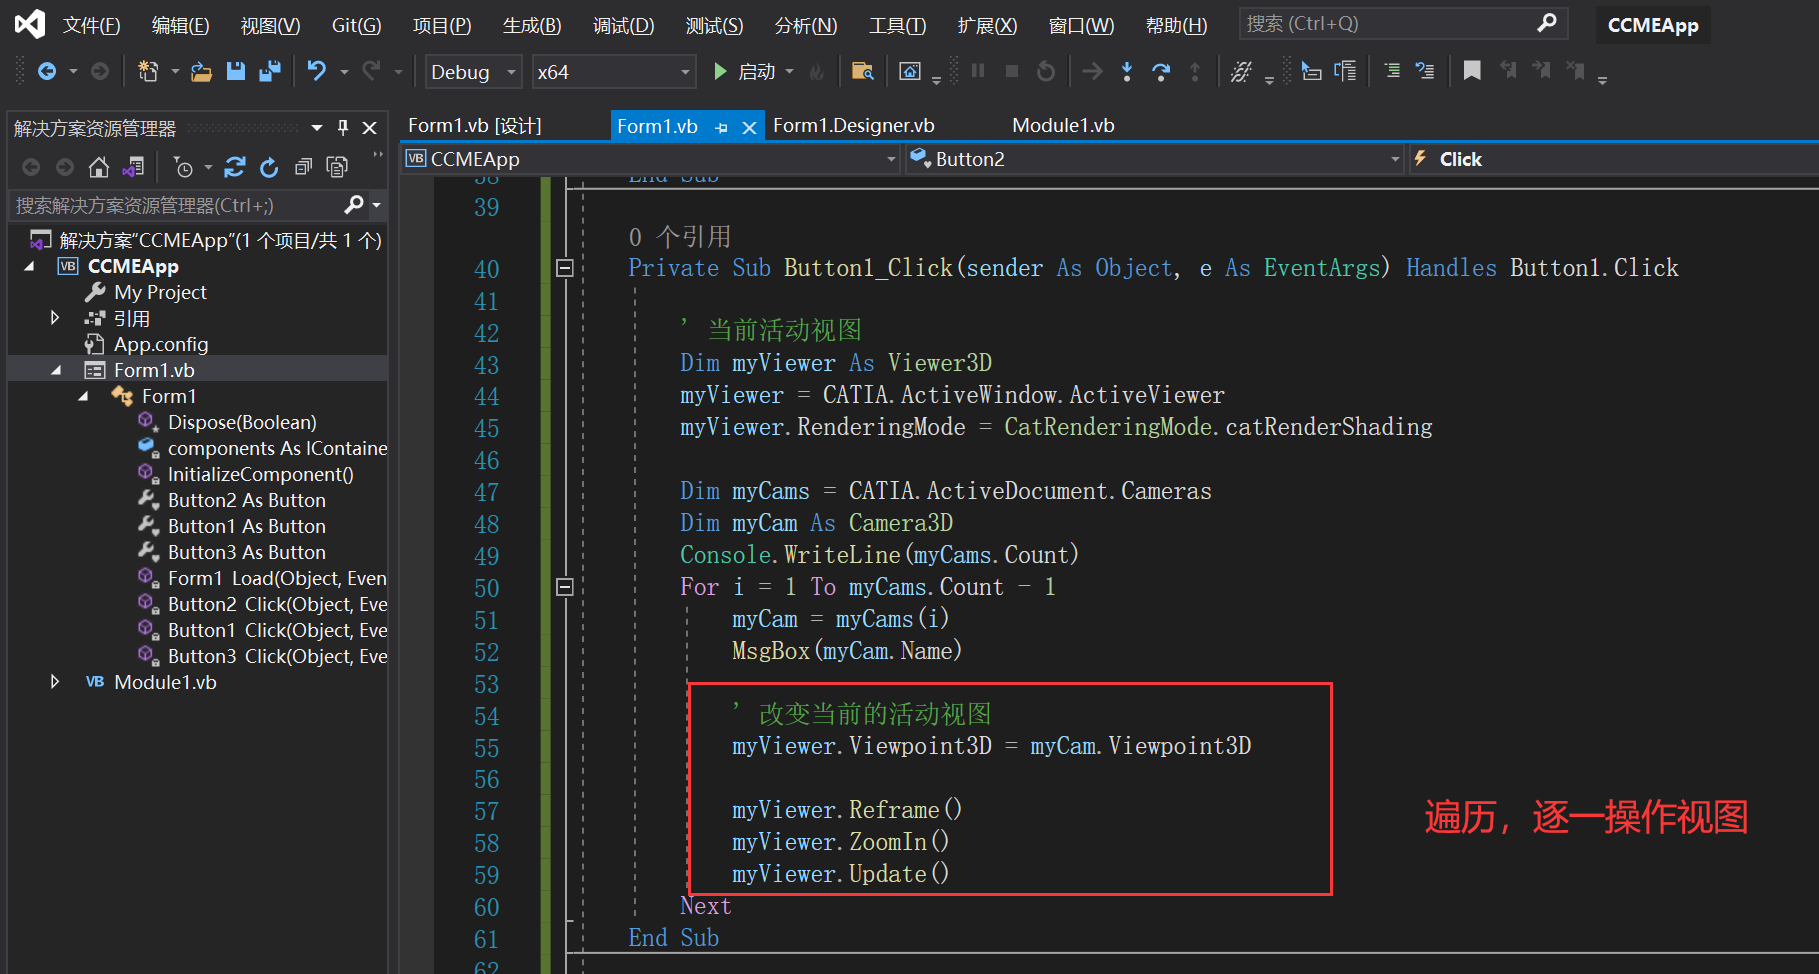Click the magnifier icon in Solution Explorer search
The height and width of the screenshot is (974, 1819).
point(353,205)
